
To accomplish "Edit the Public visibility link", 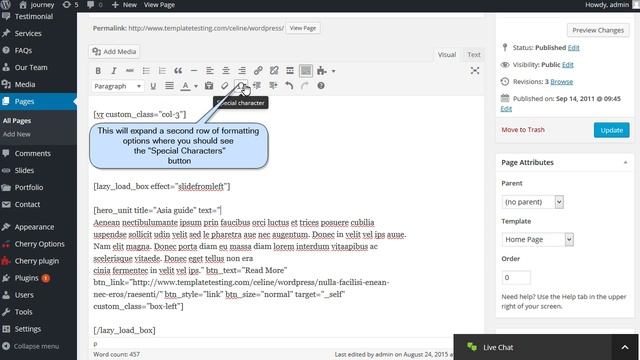I will [x=567, y=64].
